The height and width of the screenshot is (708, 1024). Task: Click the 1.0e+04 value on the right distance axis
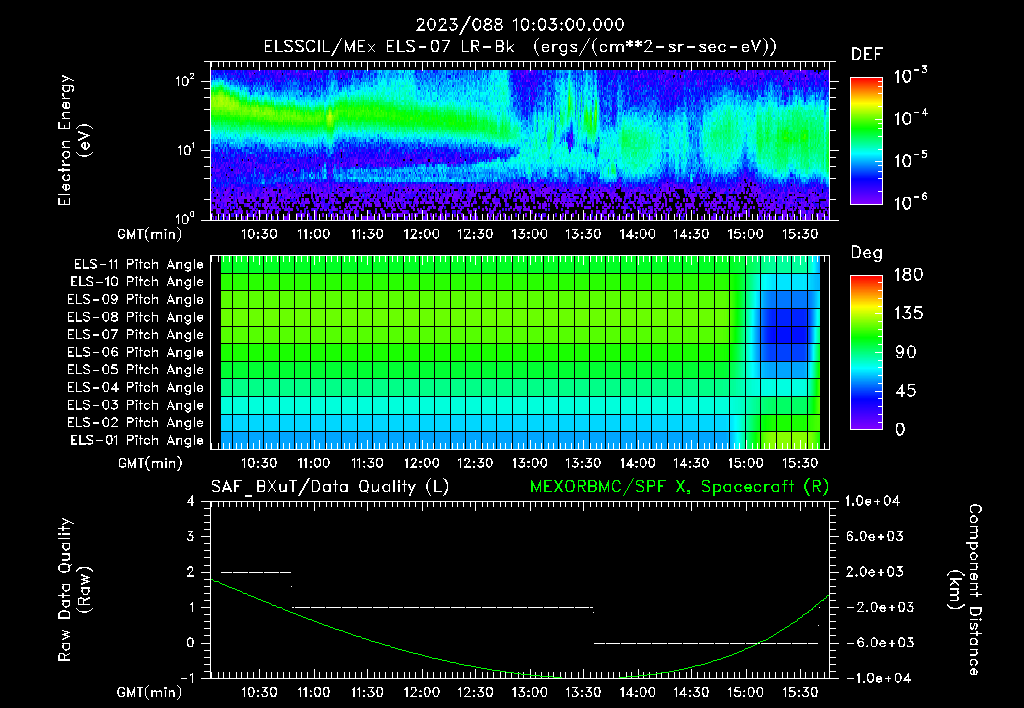872,501
